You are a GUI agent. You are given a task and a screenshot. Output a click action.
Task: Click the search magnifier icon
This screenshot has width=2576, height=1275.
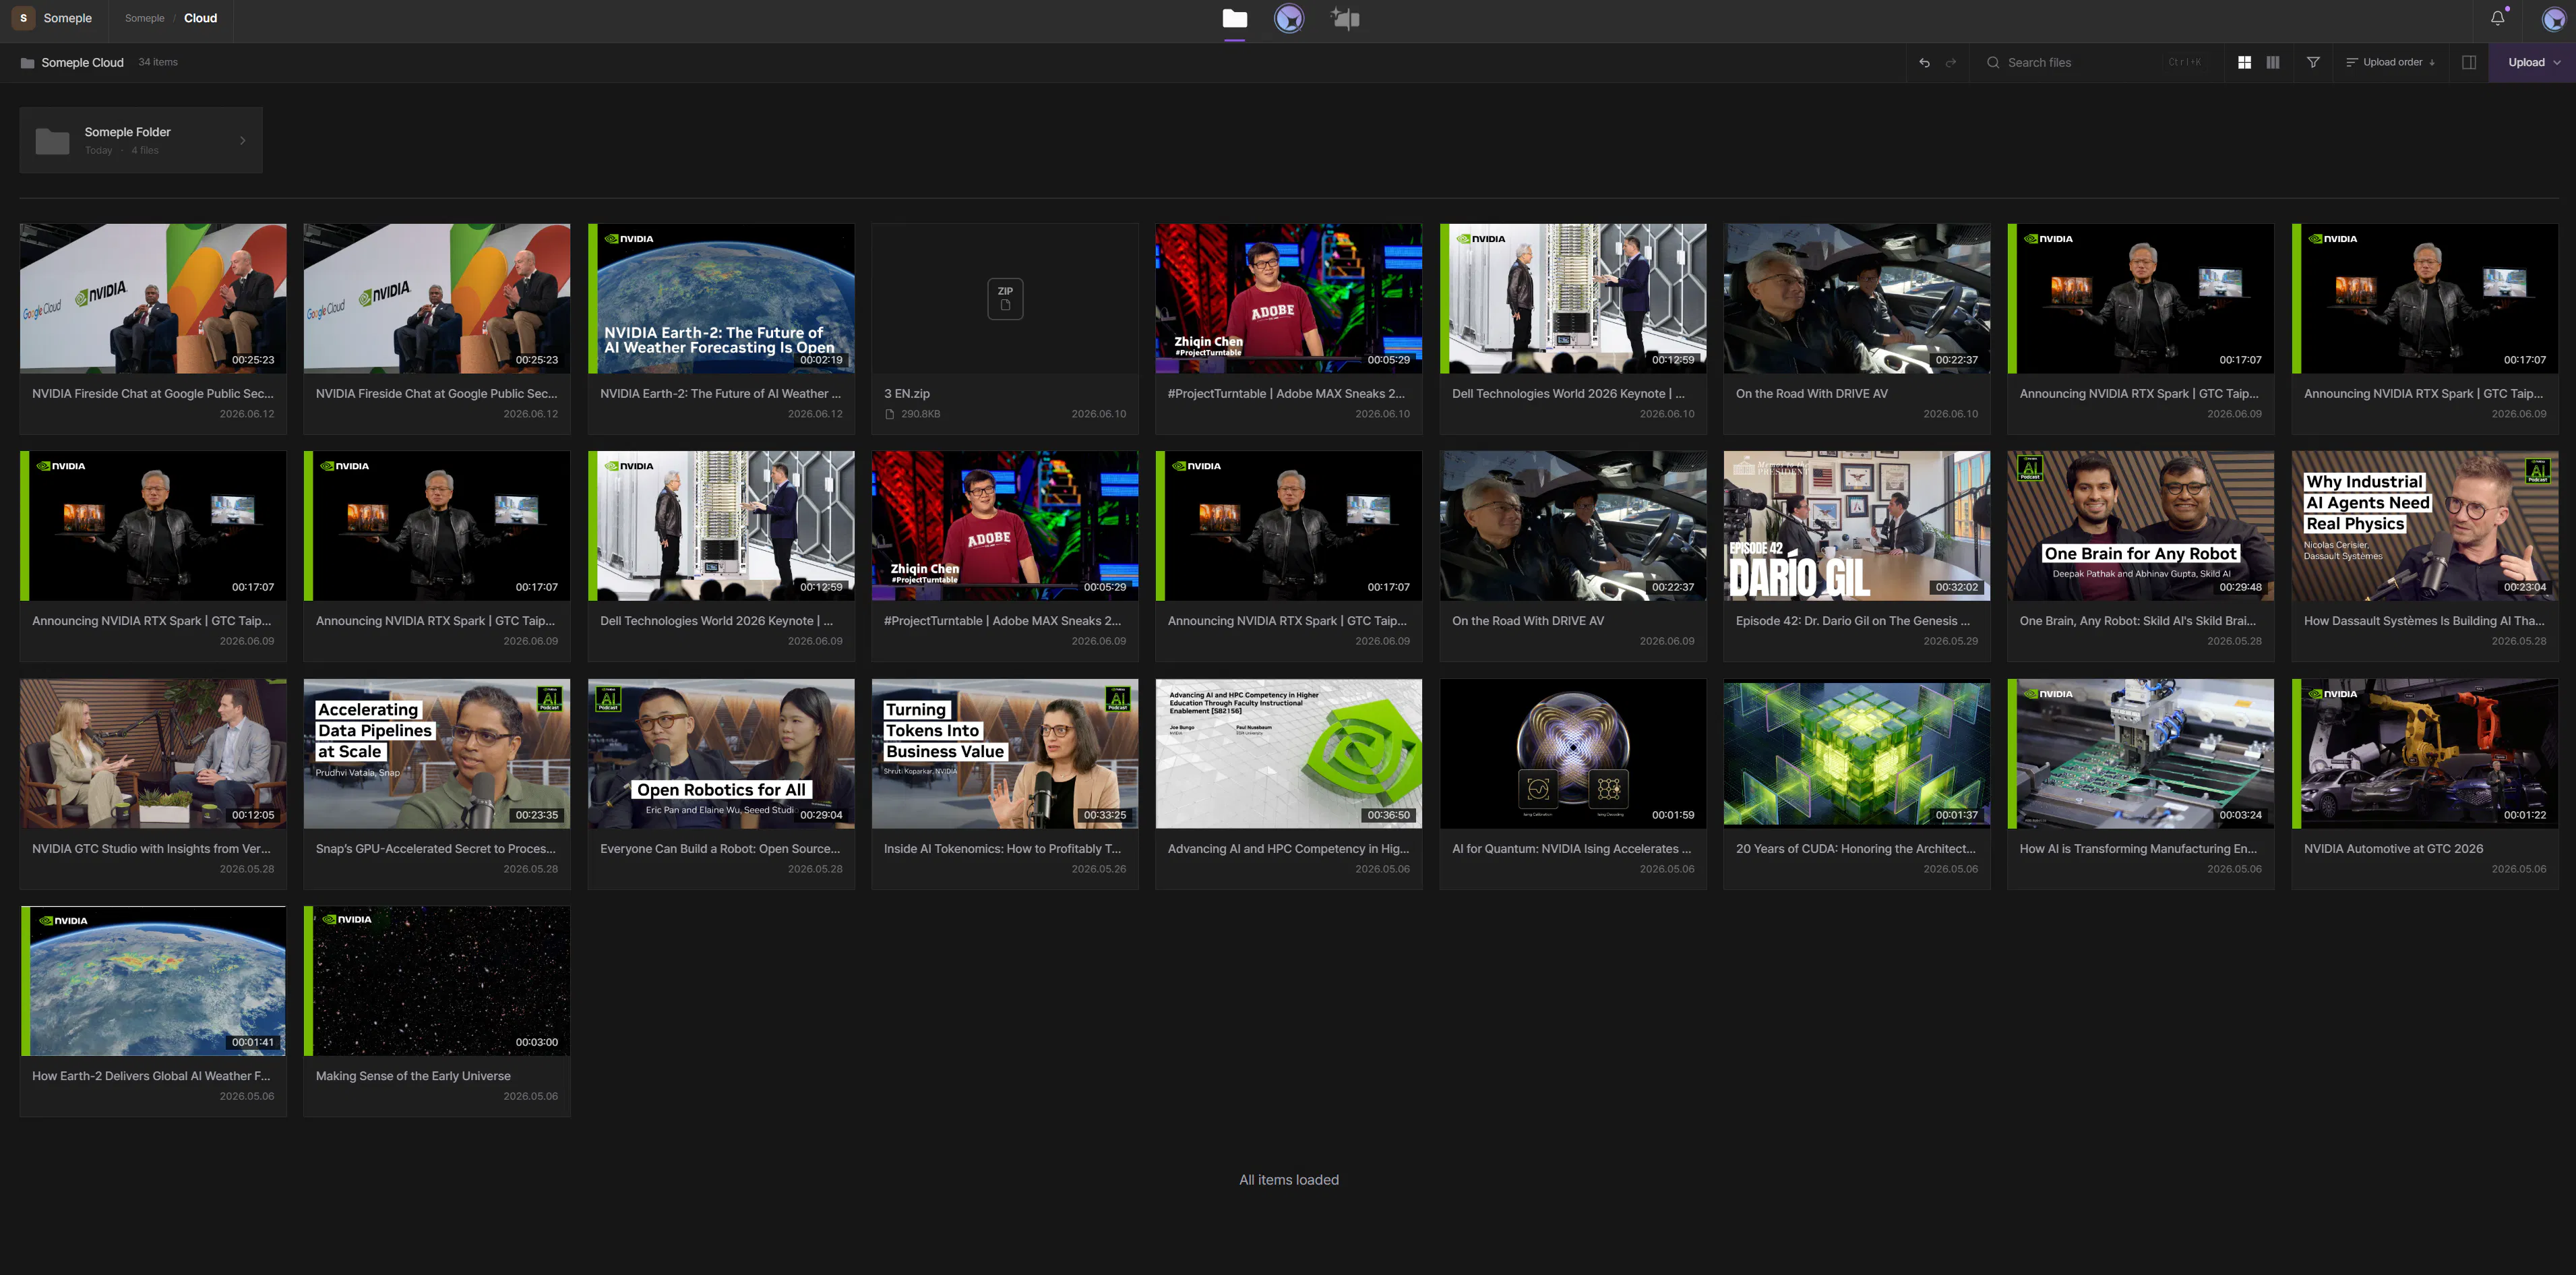coord(1993,62)
